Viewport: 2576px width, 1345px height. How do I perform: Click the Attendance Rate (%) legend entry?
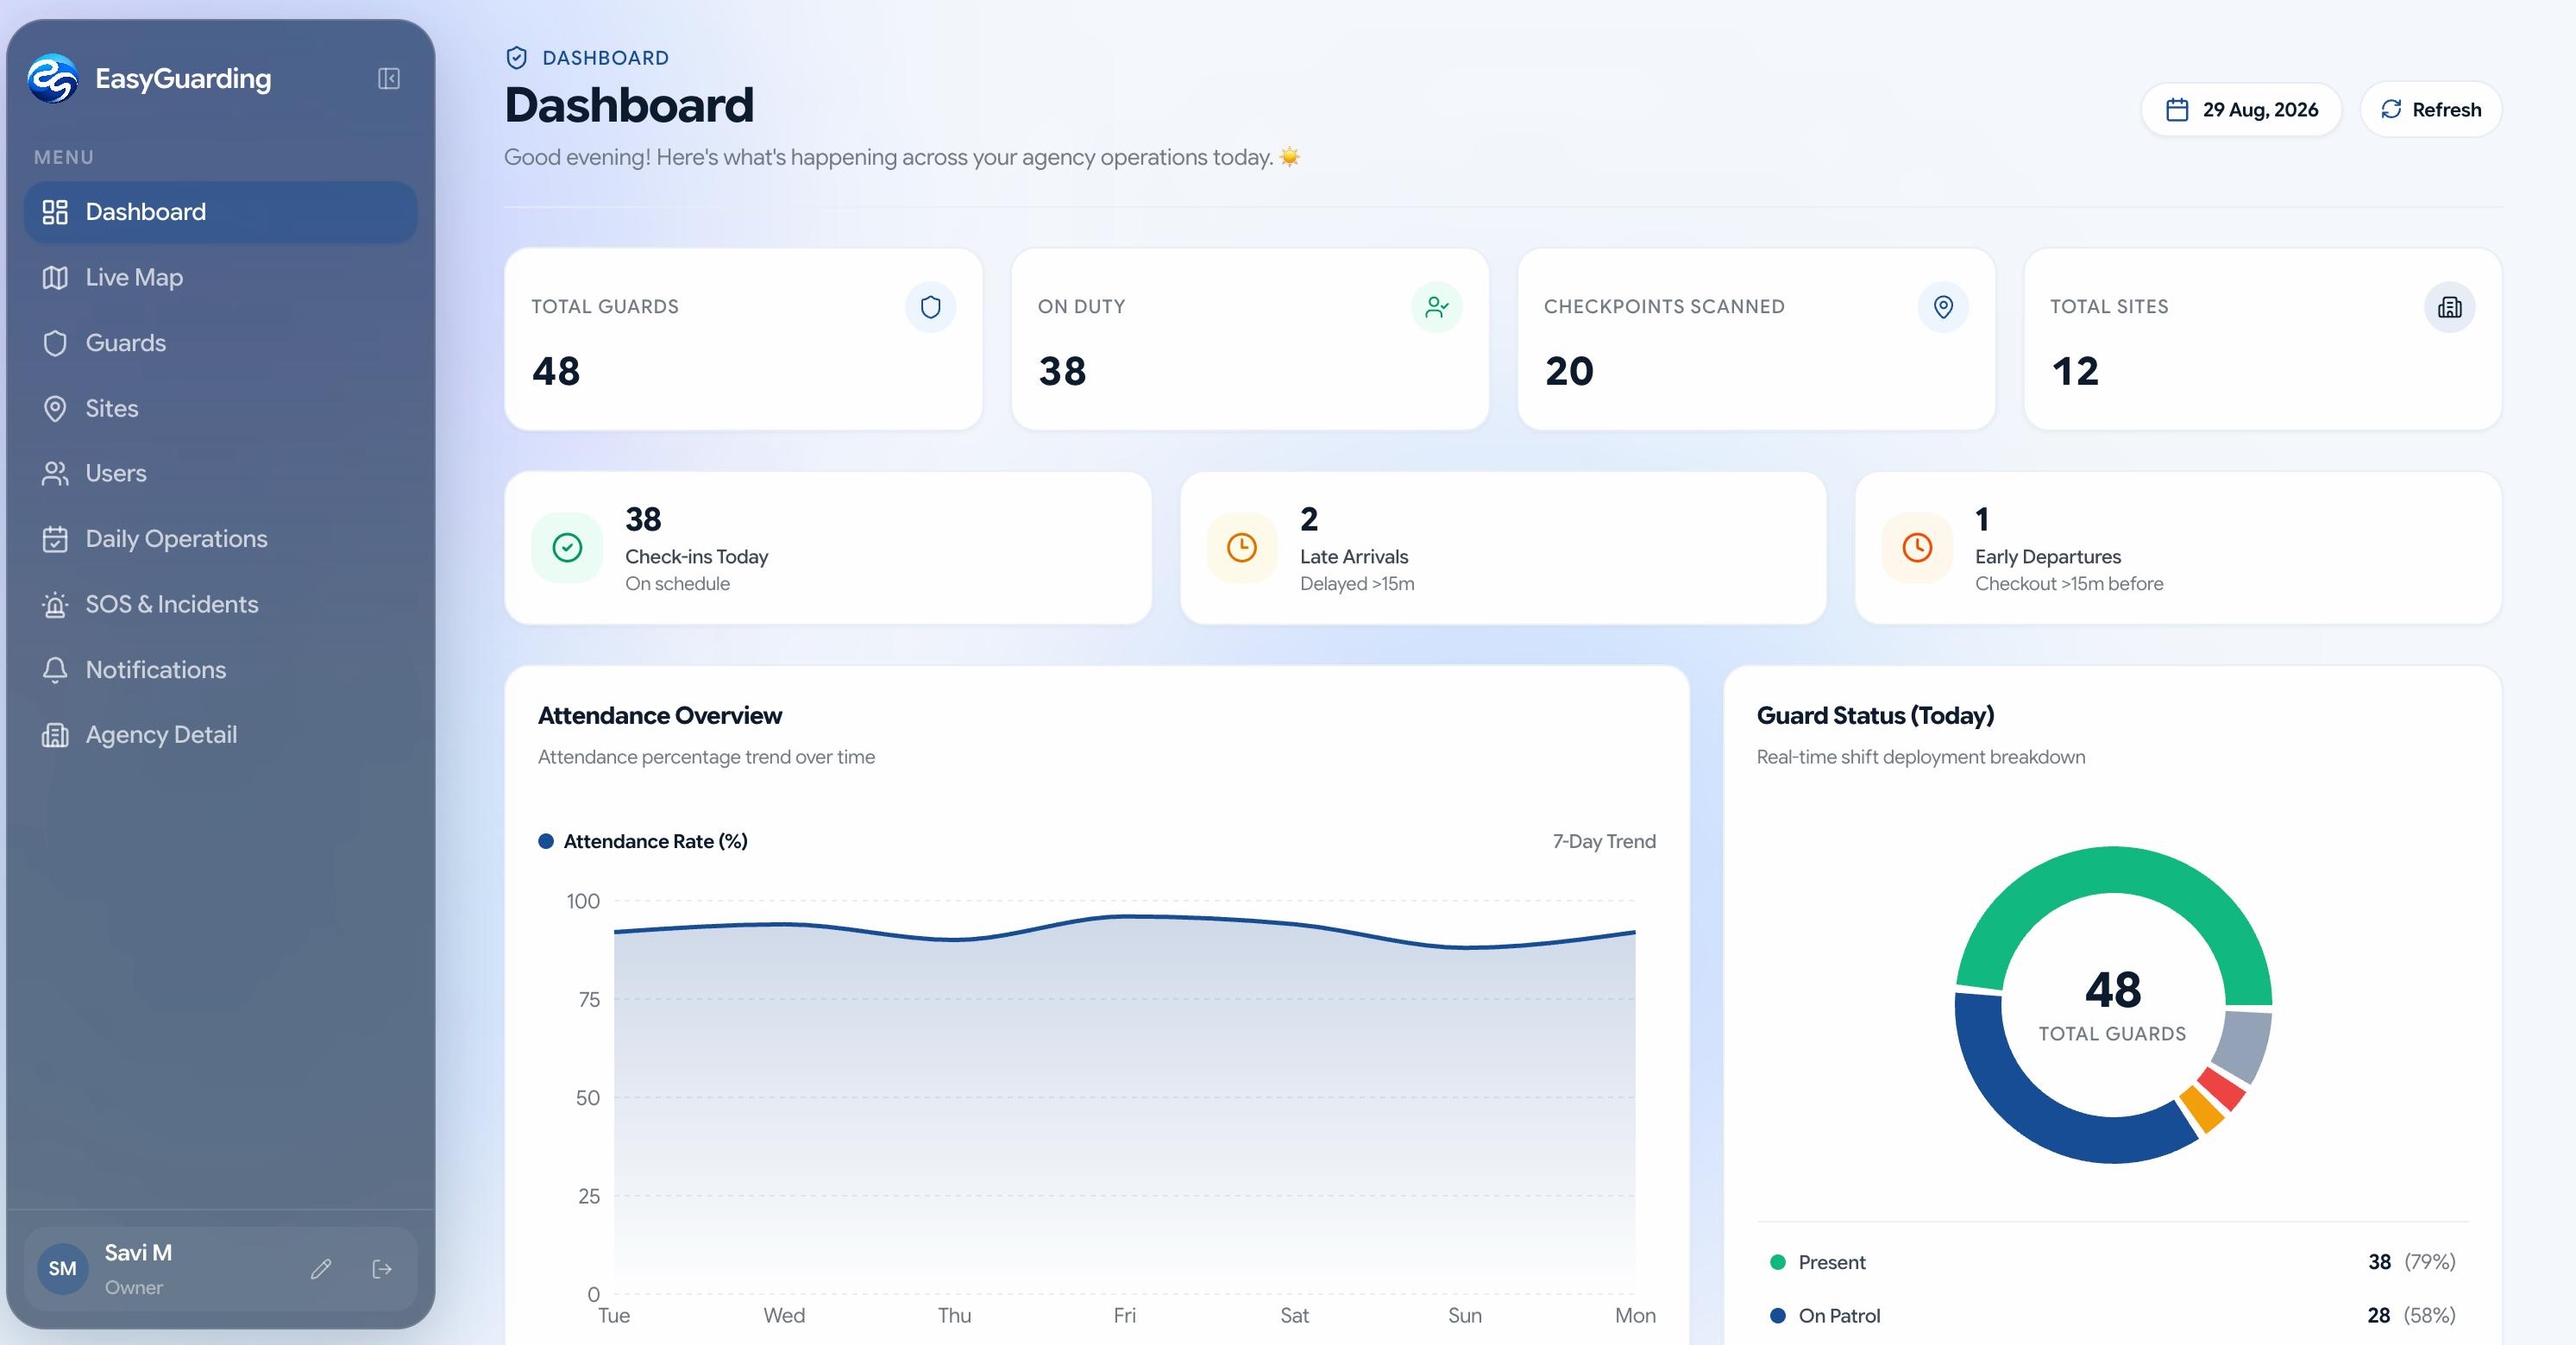point(643,842)
